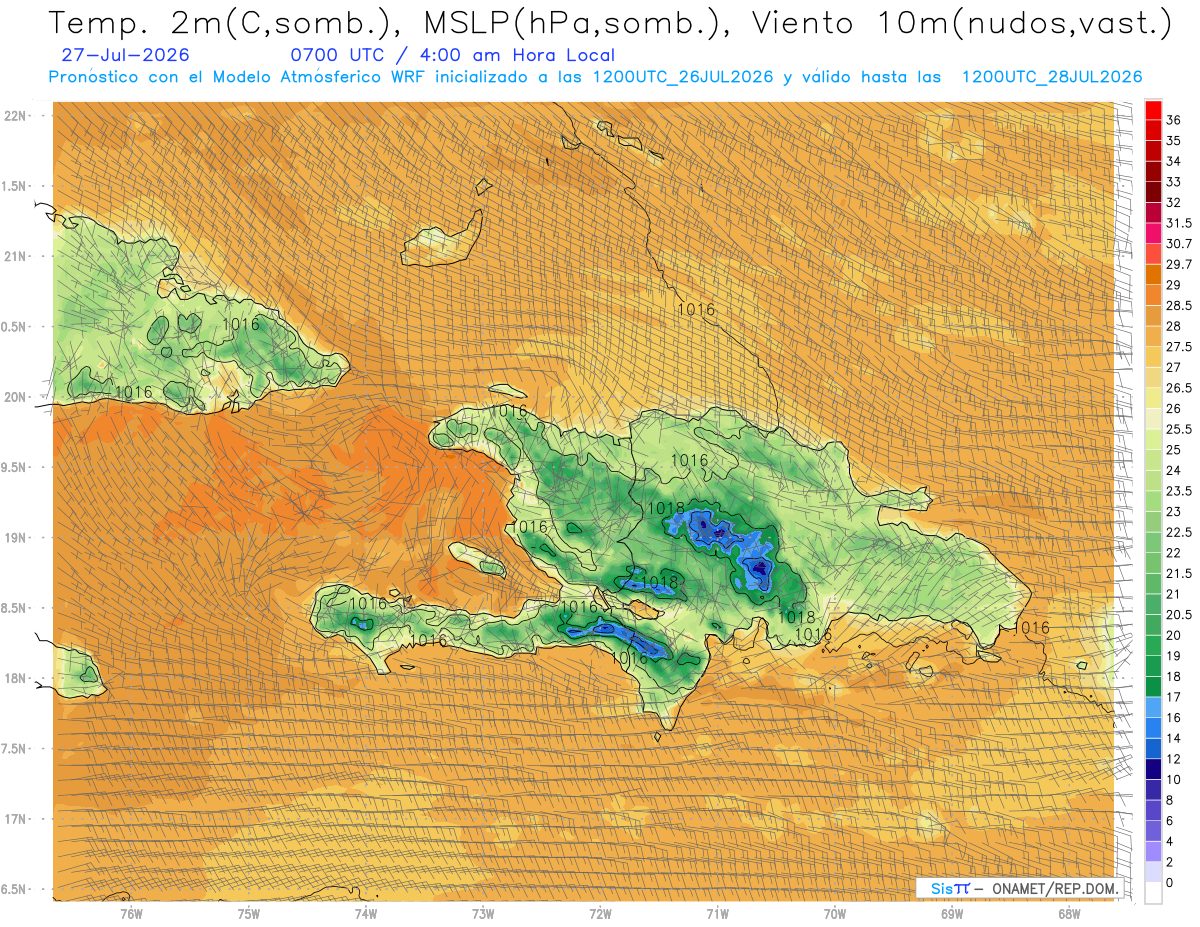Click the 19N latitude axis label
1200x927 pixels.
click(17, 537)
